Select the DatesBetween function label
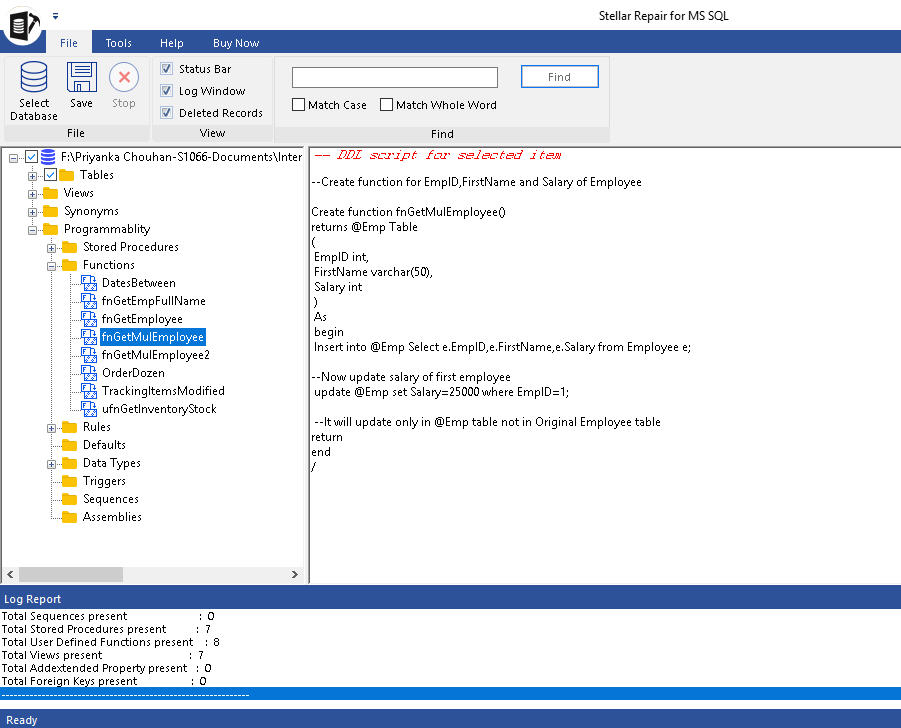 click(138, 283)
